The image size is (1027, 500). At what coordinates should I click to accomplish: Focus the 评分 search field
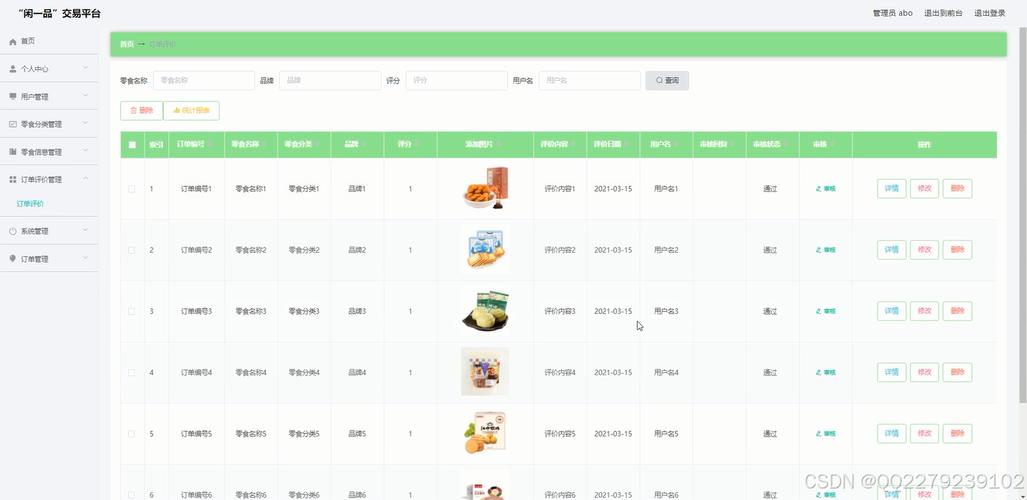pos(457,81)
